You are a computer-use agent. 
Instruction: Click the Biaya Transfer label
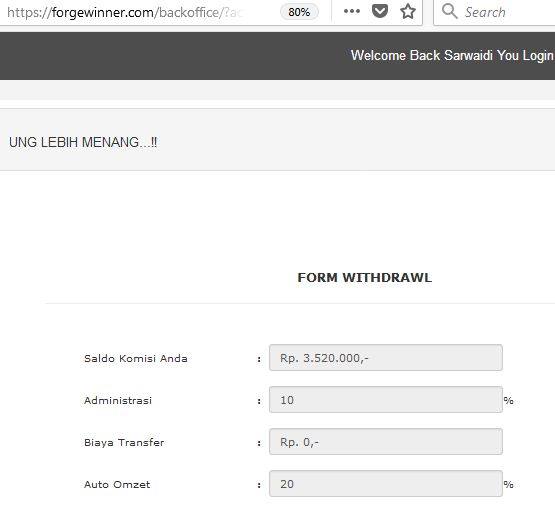point(124,443)
